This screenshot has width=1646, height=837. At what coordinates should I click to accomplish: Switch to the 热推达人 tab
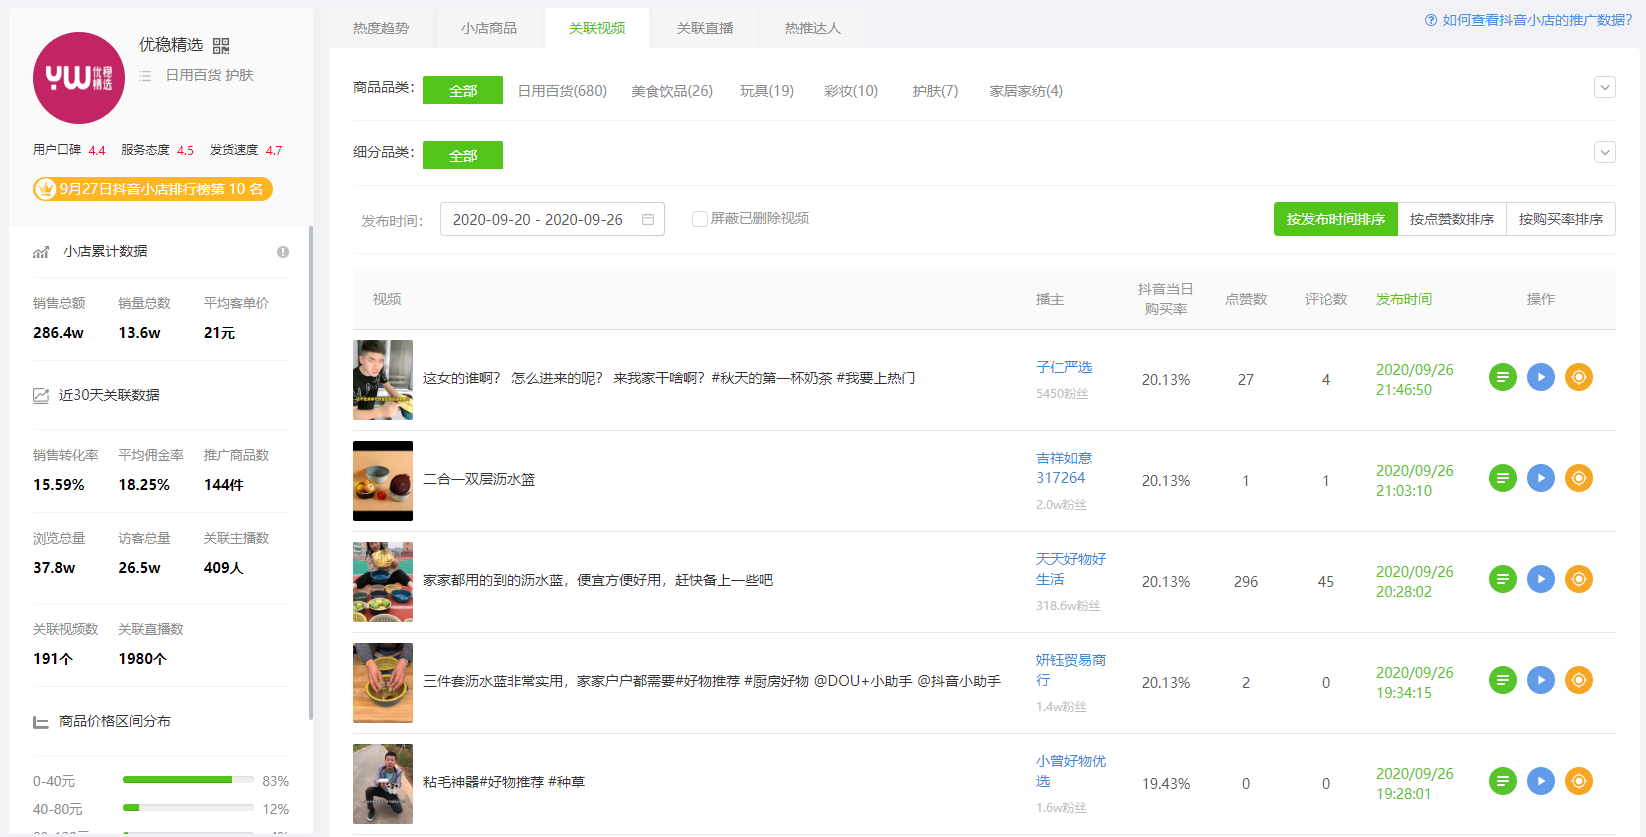pyautogui.click(x=813, y=28)
